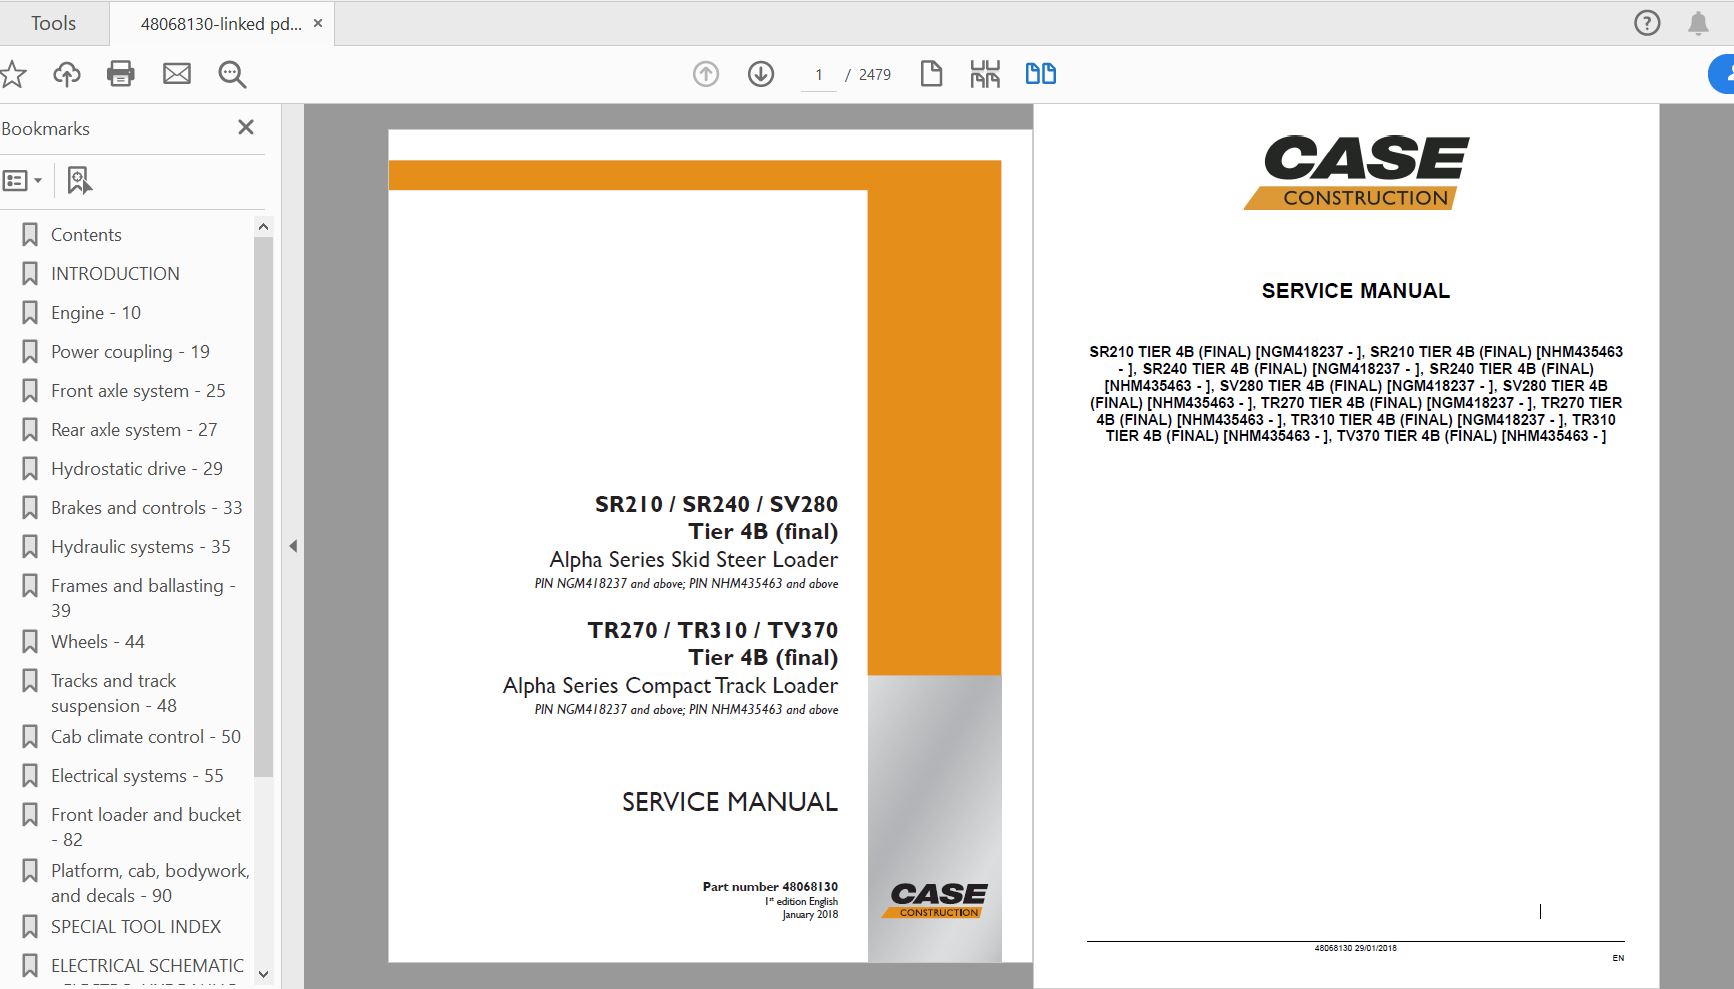Click the Bookmarks panel title

(46, 129)
